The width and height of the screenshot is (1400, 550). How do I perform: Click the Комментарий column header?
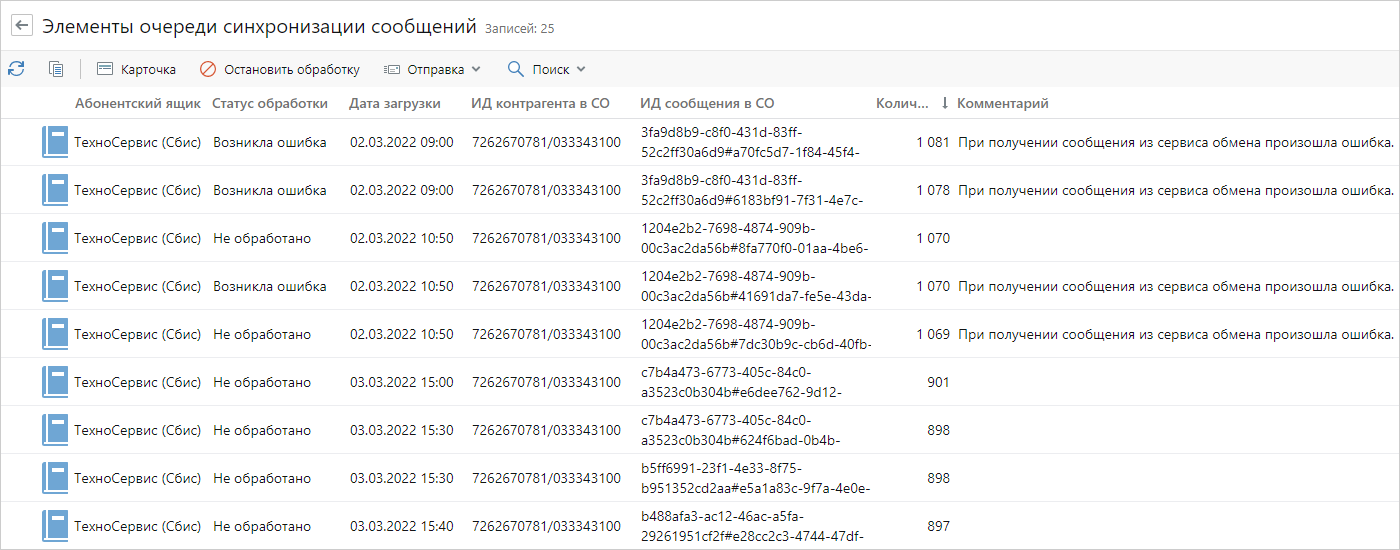tap(1002, 103)
